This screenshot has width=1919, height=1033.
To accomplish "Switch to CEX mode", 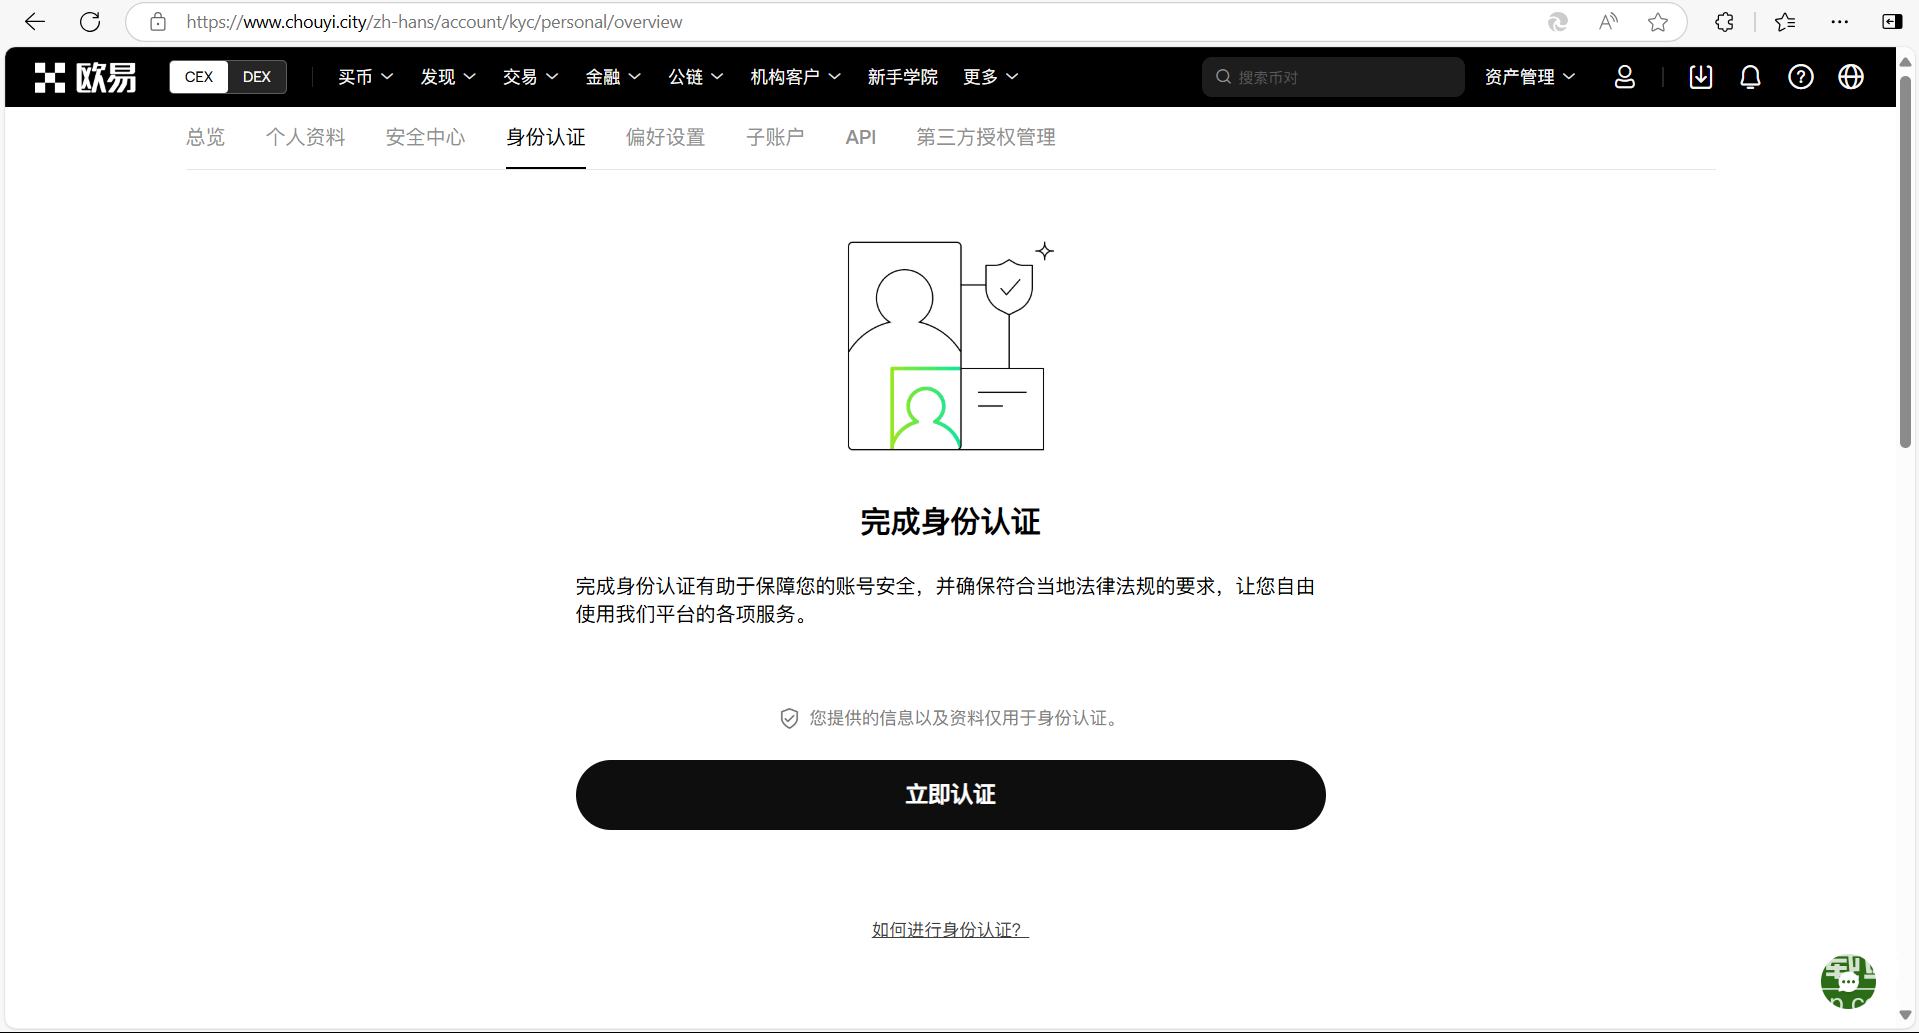I will click(x=199, y=77).
